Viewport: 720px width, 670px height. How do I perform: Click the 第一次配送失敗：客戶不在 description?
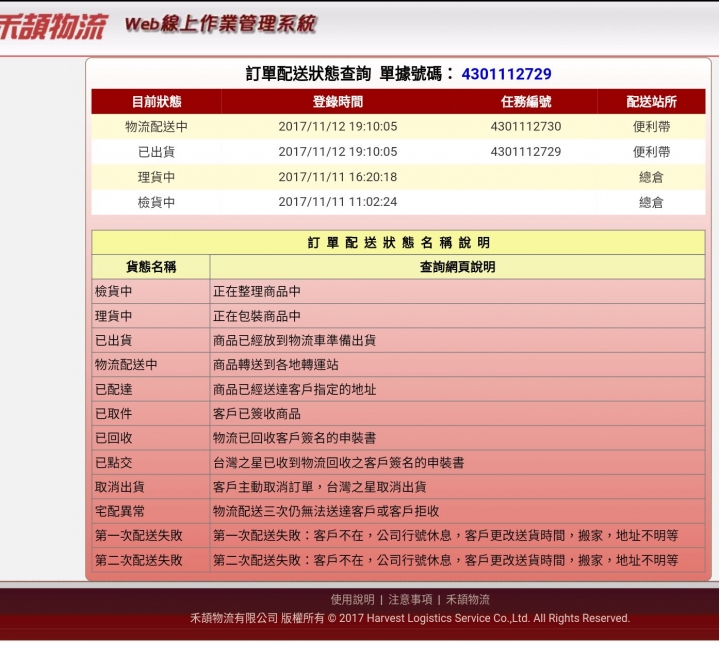(445, 535)
